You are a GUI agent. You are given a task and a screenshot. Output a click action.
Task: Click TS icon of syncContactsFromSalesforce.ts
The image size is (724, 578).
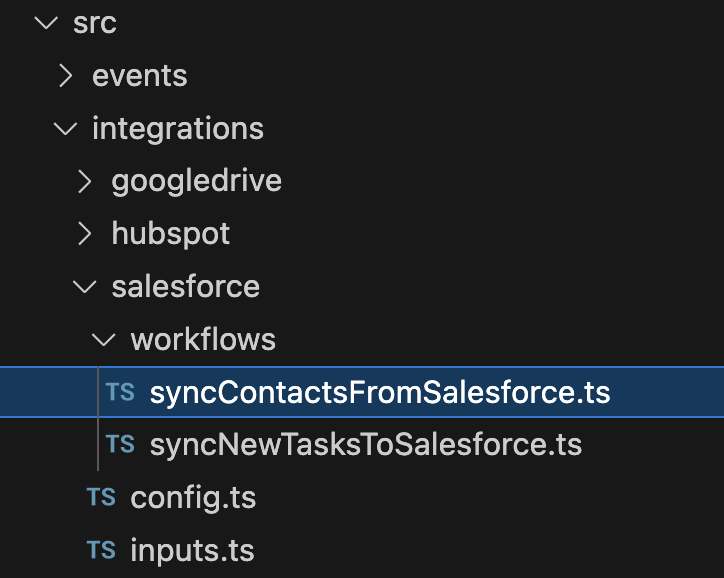tap(120, 392)
